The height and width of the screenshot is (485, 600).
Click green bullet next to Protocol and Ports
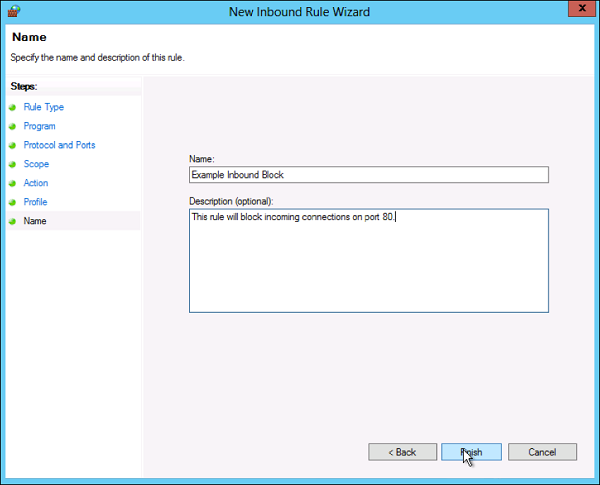[13, 145]
